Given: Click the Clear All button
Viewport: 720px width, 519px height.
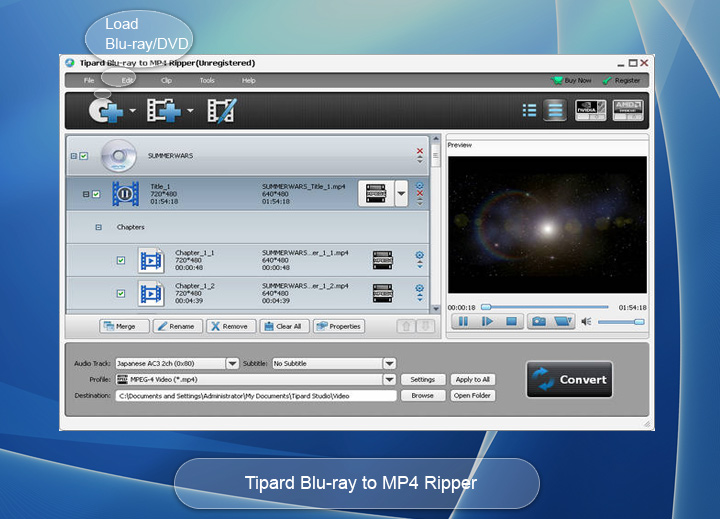Looking at the screenshot, I should [x=285, y=326].
